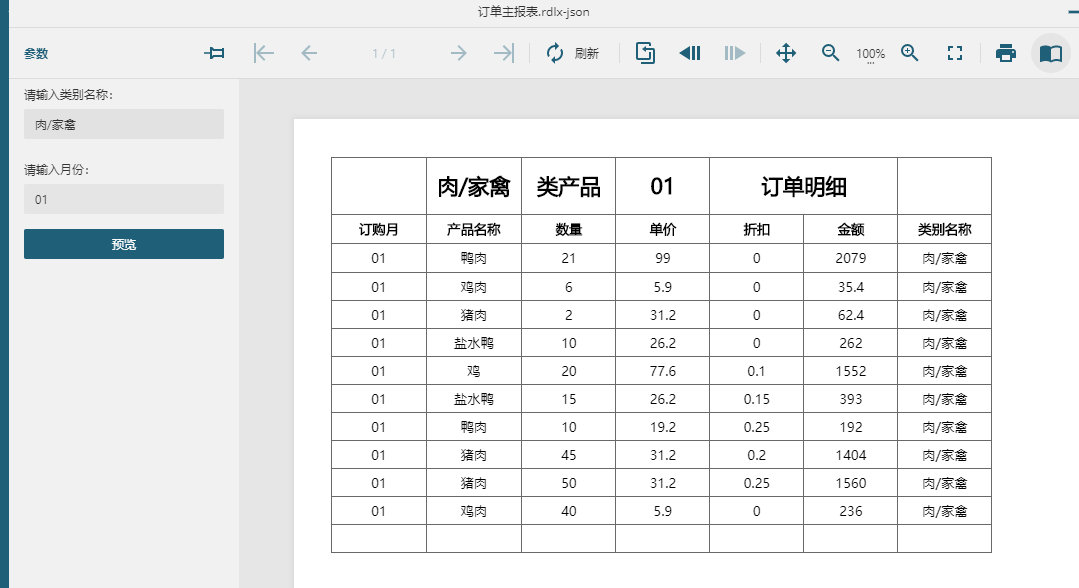Click the 金额 column header
The height and width of the screenshot is (588, 1079).
(851, 229)
